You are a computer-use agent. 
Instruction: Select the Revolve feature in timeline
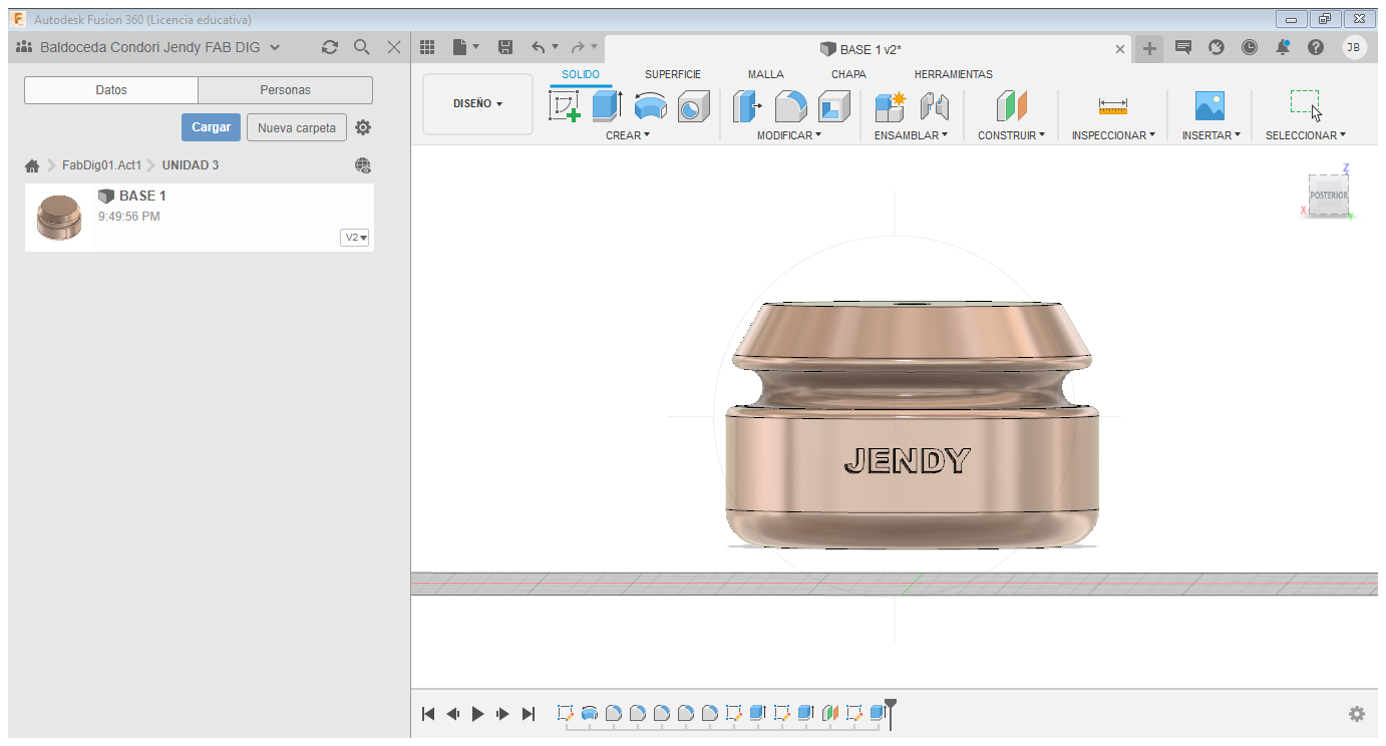(x=590, y=713)
